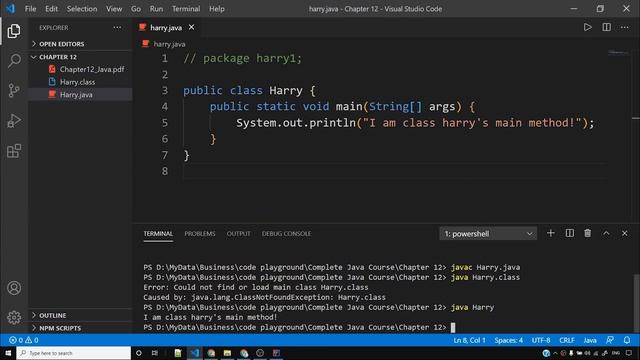Open the Search view in activity bar

(14, 61)
